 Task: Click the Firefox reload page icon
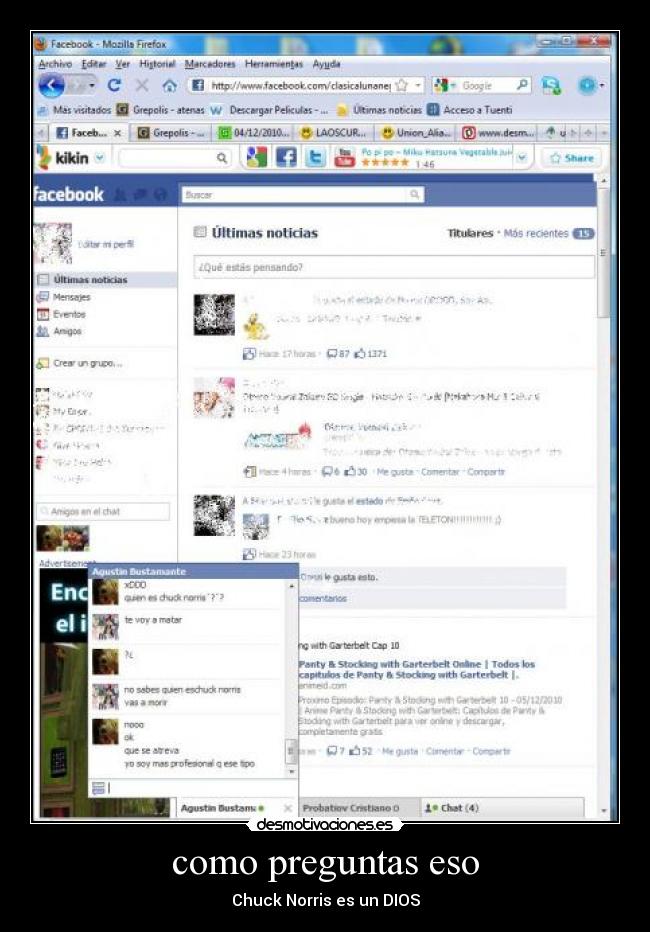[x=114, y=86]
